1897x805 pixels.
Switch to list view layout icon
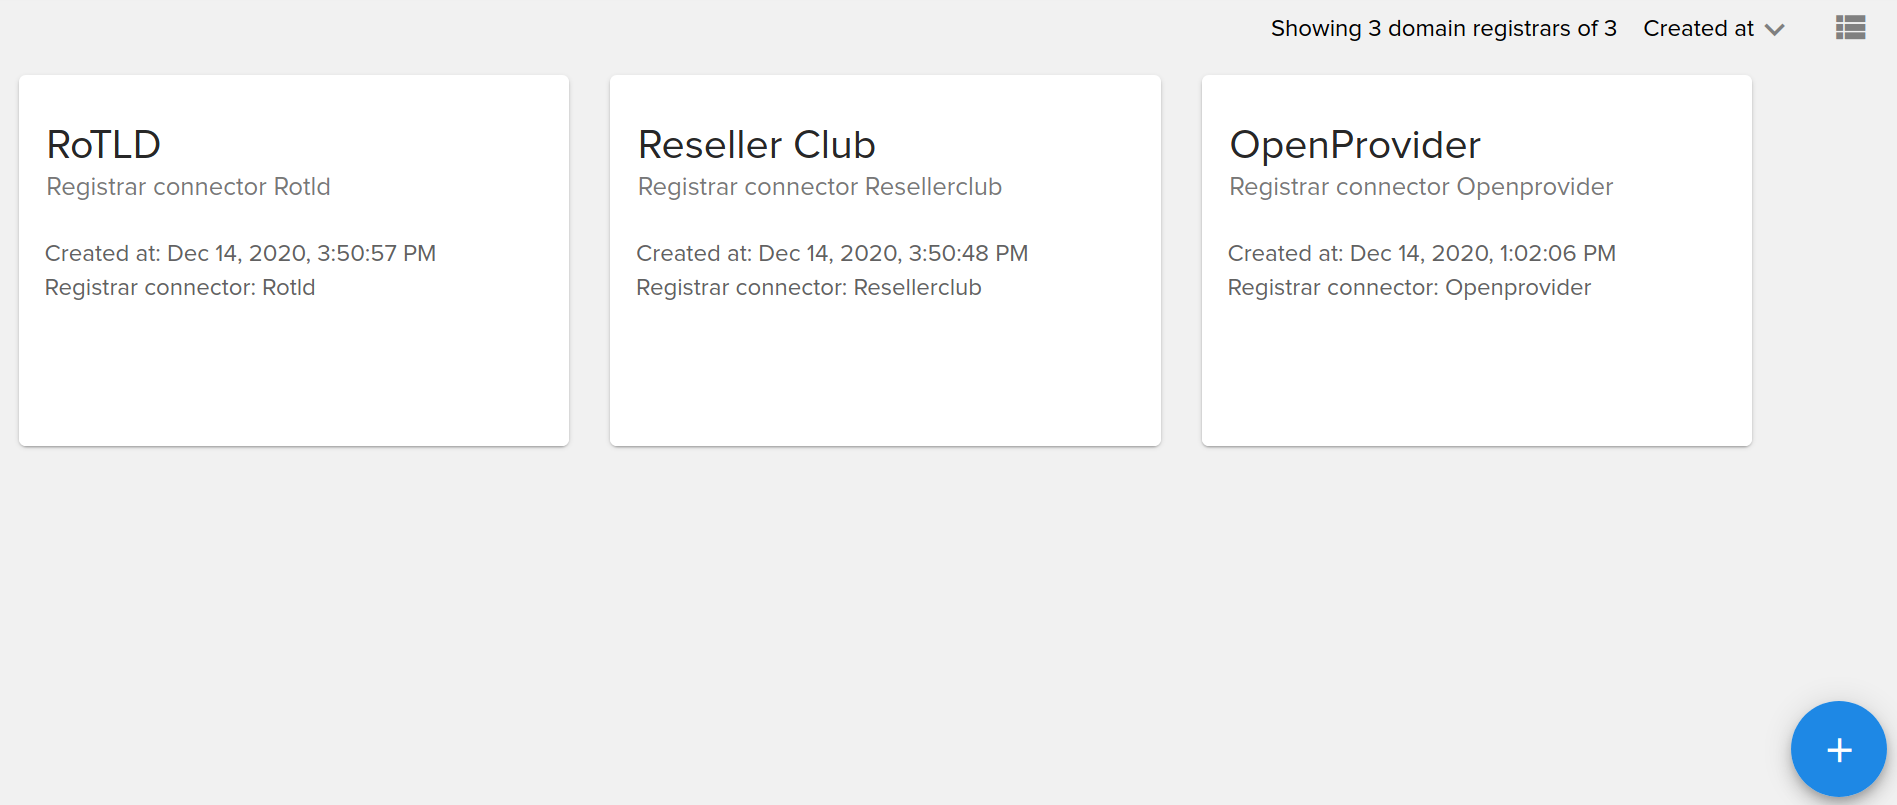coord(1850,28)
